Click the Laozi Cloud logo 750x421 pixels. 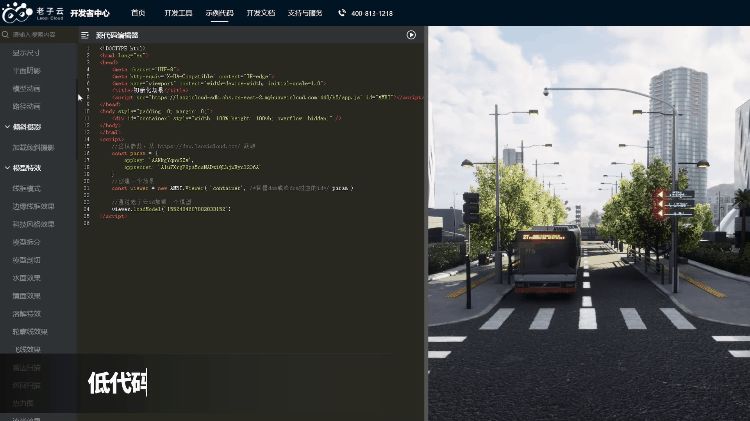(33, 12)
